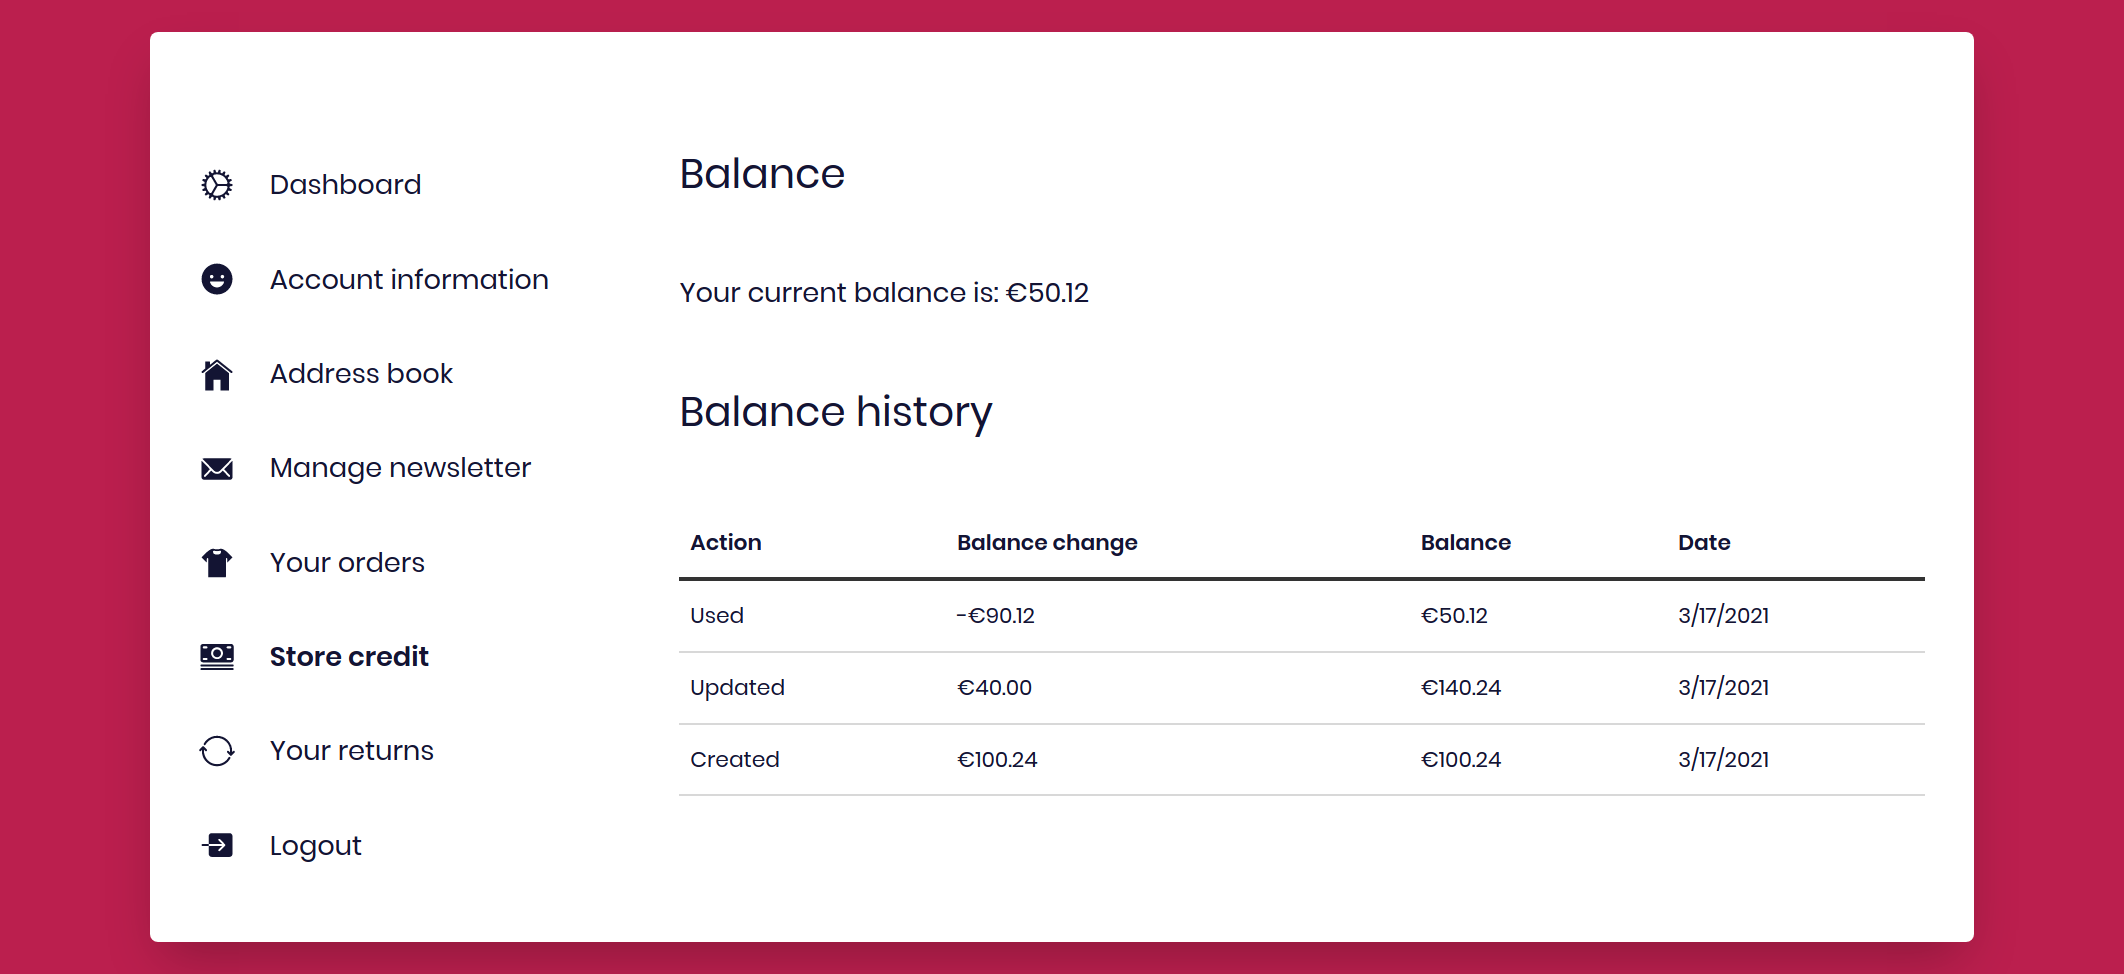
Task: Click the banknote Store credit icon
Action: pyautogui.click(x=217, y=657)
